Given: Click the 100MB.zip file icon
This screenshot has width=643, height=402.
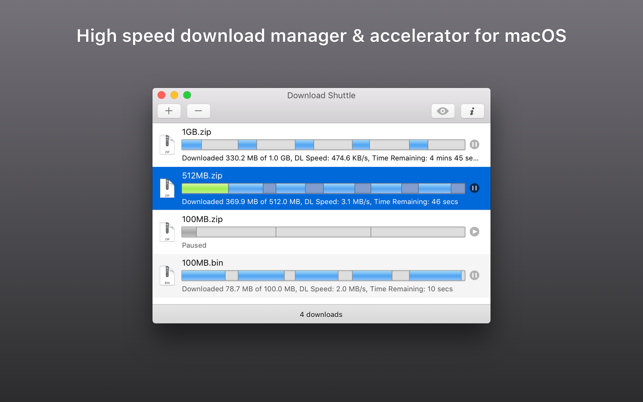Looking at the screenshot, I should pos(167,232).
